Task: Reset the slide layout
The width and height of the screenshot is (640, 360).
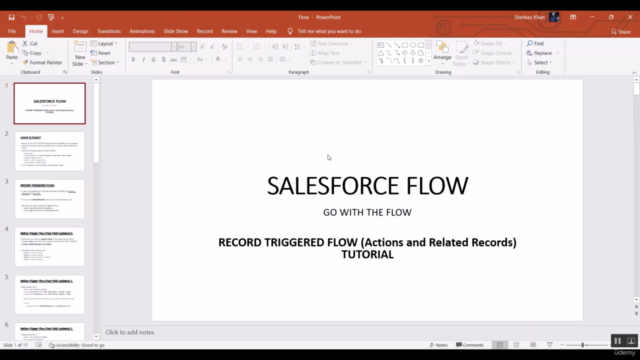Action: (100, 53)
